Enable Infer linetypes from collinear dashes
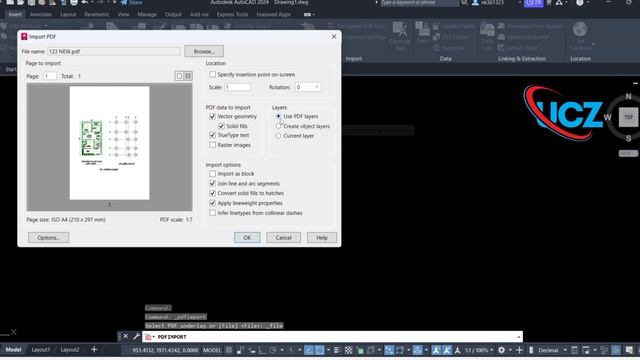Screen dimensions: 640x360 point(212,213)
